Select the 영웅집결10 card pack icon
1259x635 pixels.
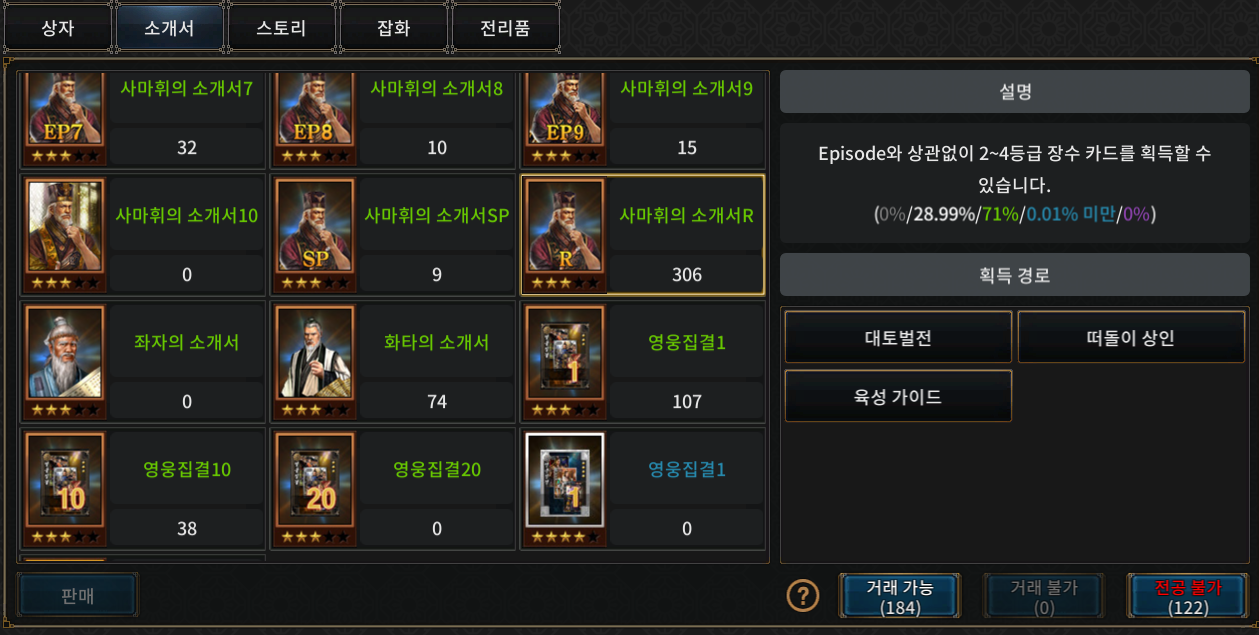point(65,489)
